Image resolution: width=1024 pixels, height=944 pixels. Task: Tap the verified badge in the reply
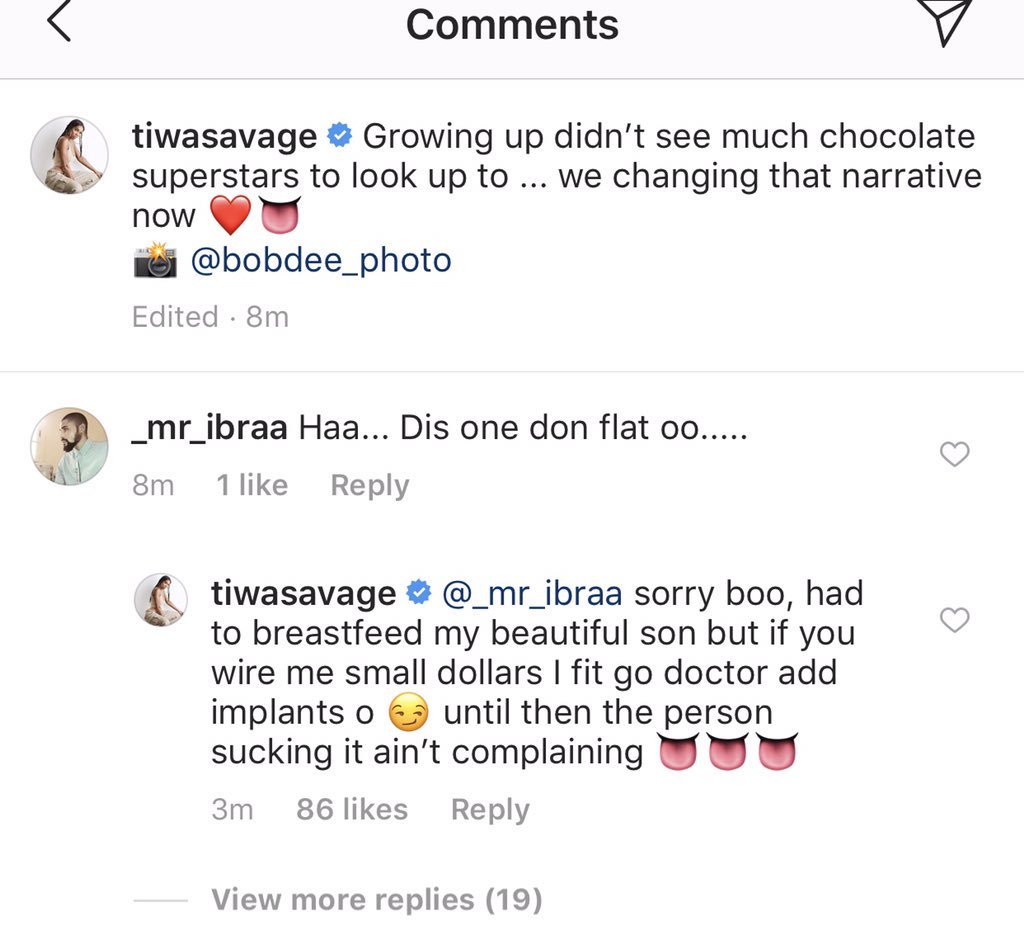pyautogui.click(x=419, y=594)
